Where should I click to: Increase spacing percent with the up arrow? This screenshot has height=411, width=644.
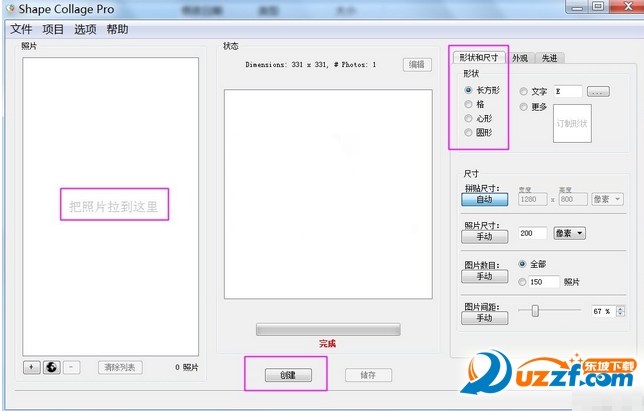coord(621,308)
